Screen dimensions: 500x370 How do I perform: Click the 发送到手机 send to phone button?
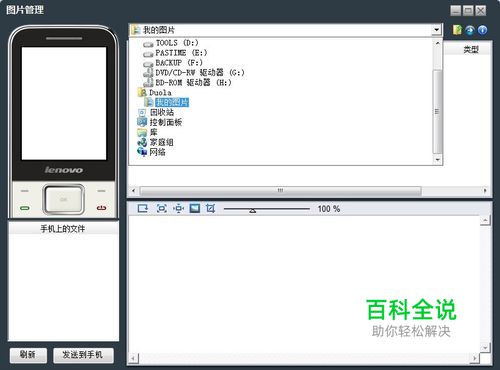click(x=83, y=355)
